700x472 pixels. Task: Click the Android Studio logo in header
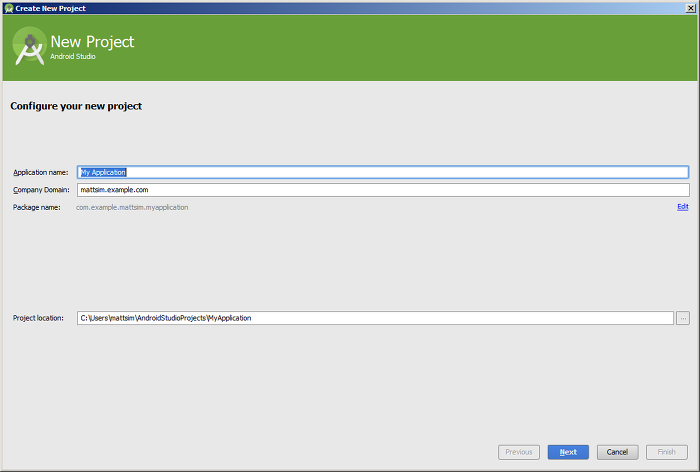click(x=29, y=46)
